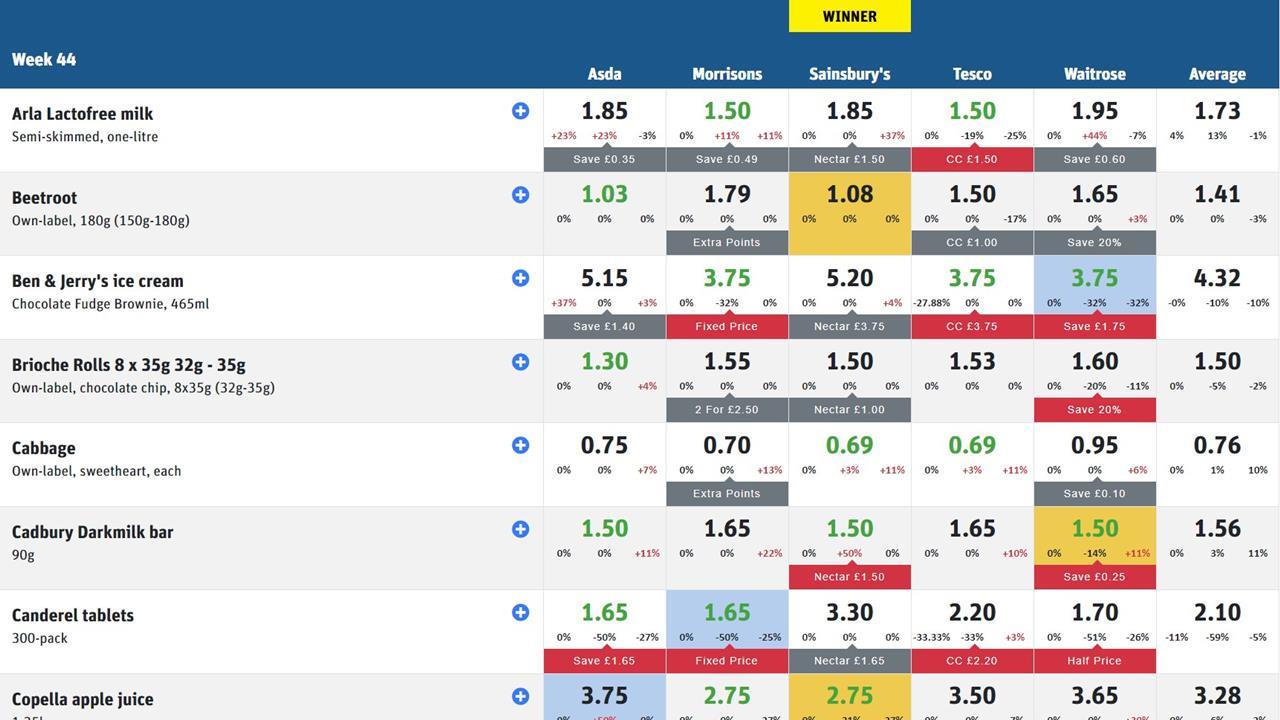Click the yellow Sainsbury's Beetroot 1.08 cell
Screen dimensions: 1280x720
[849, 205]
